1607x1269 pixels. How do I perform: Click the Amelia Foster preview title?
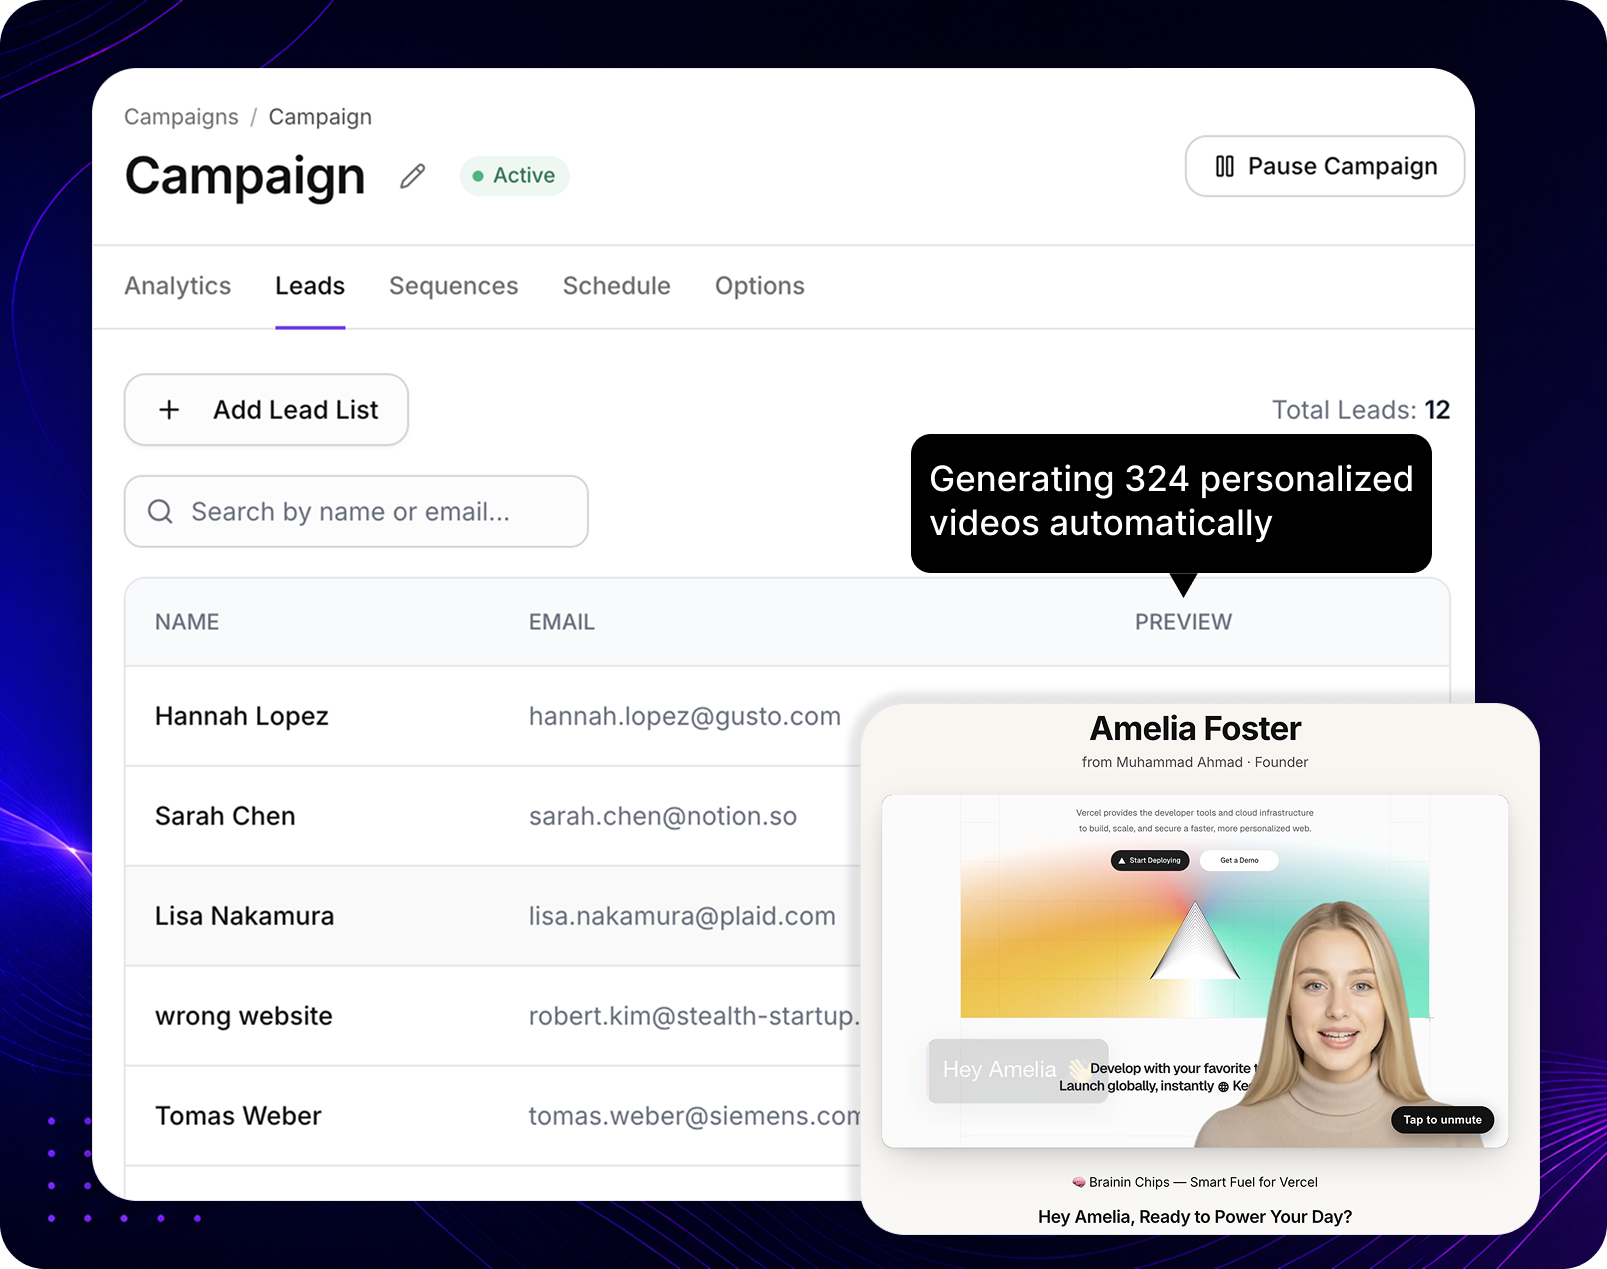pos(1195,728)
